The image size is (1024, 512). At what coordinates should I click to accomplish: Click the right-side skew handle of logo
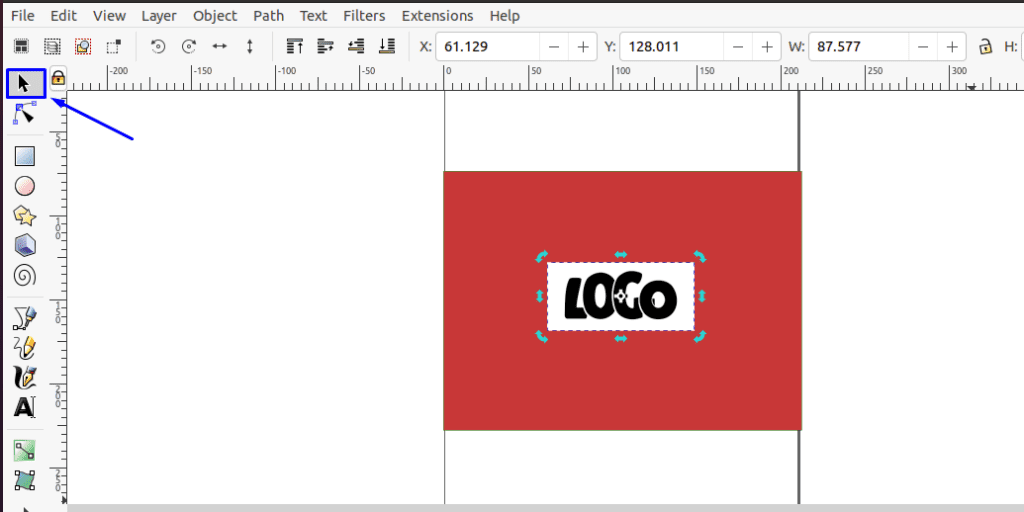coord(702,296)
